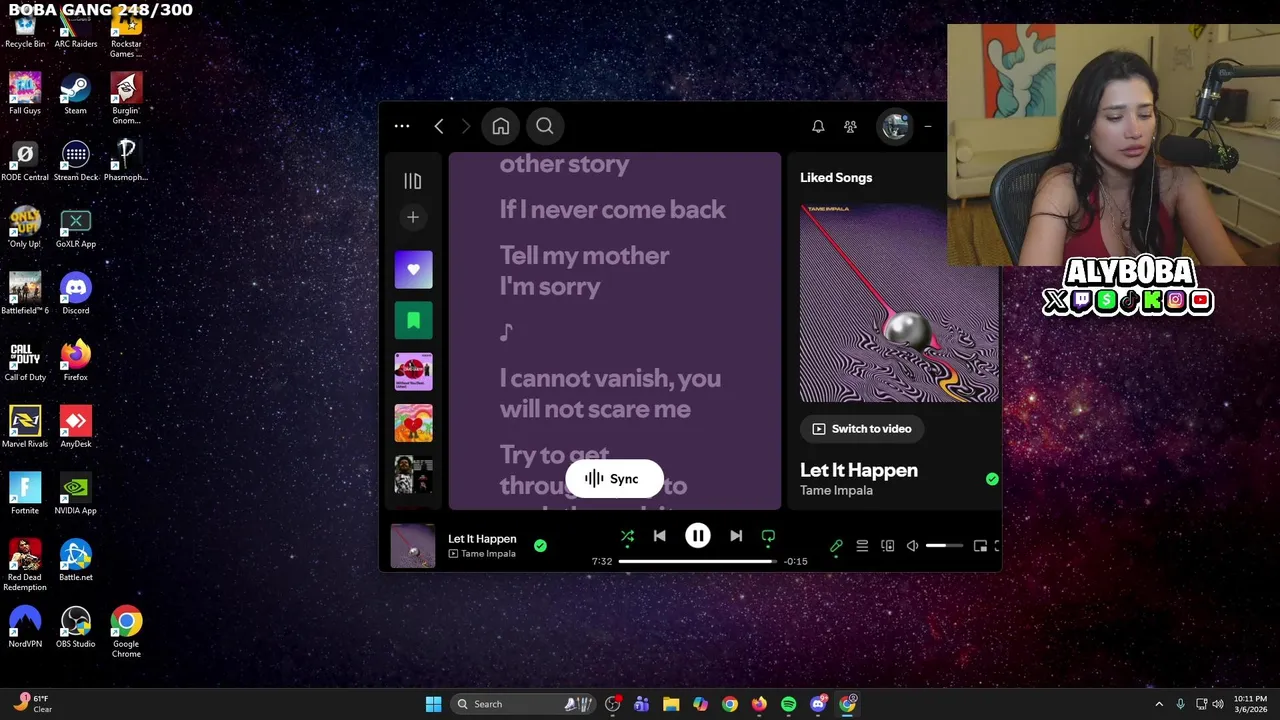Open Tame Impala artist in Now Playing panel
Viewport: 1280px width, 720px height.
pyautogui.click(x=836, y=491)
